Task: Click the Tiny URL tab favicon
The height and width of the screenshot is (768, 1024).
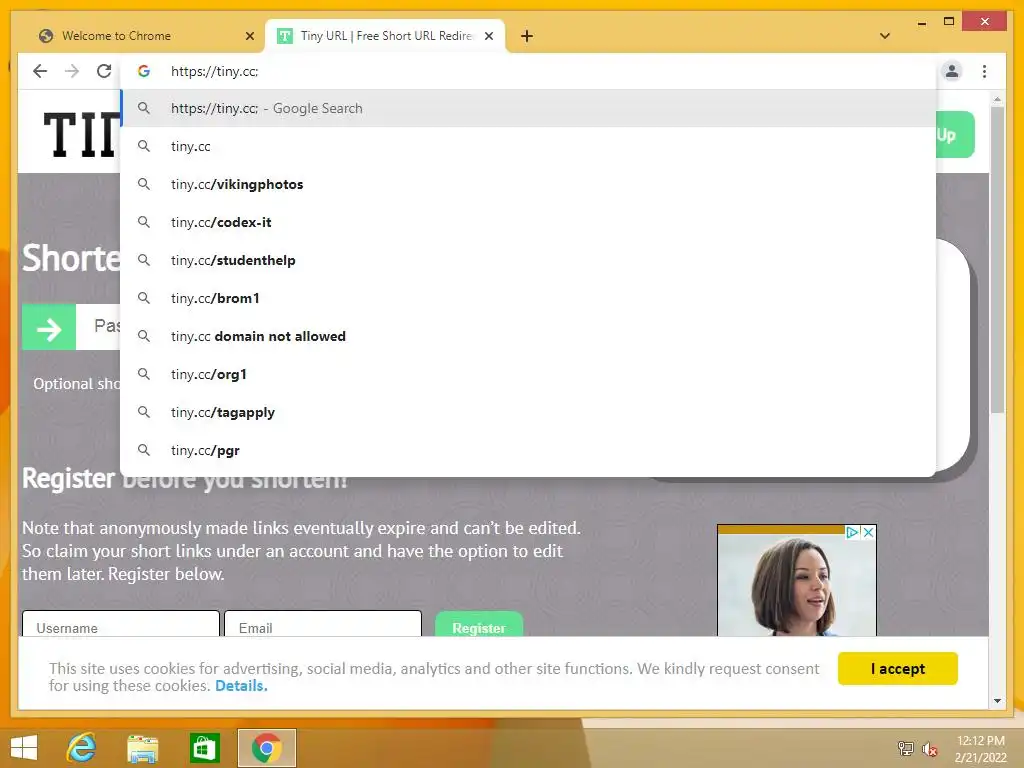Action: 285,36
